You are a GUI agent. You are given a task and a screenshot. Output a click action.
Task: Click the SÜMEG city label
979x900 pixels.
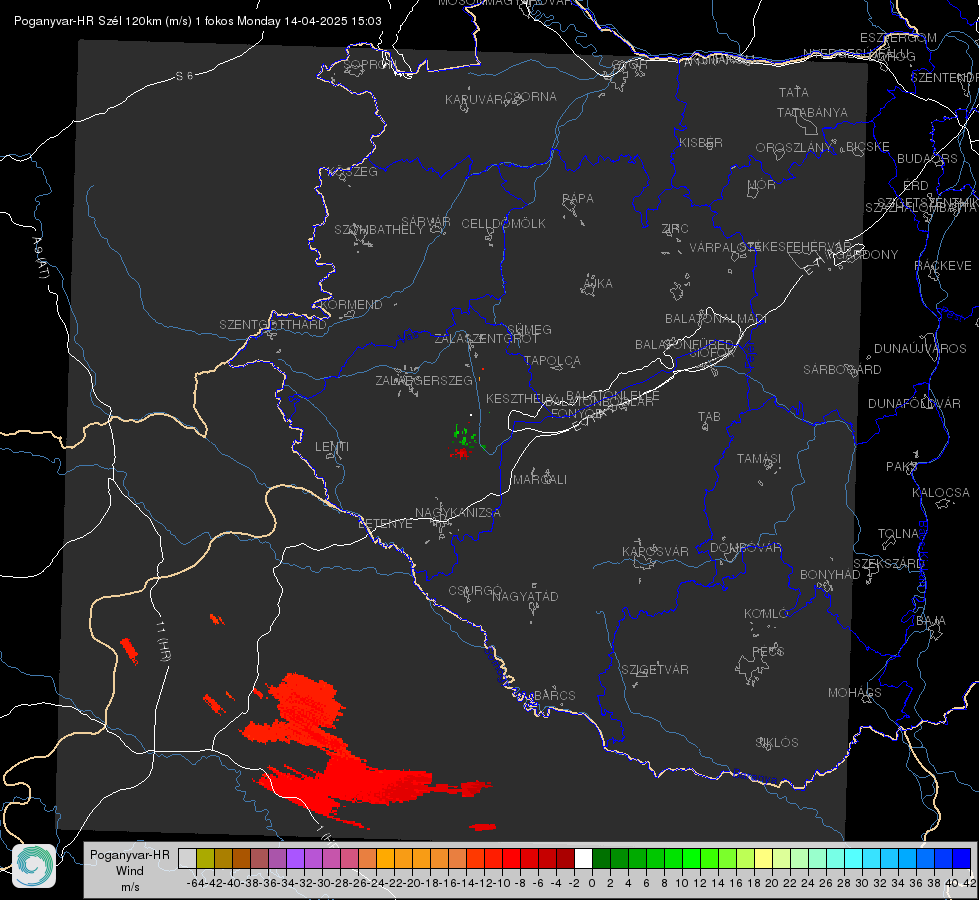(529, 329)
